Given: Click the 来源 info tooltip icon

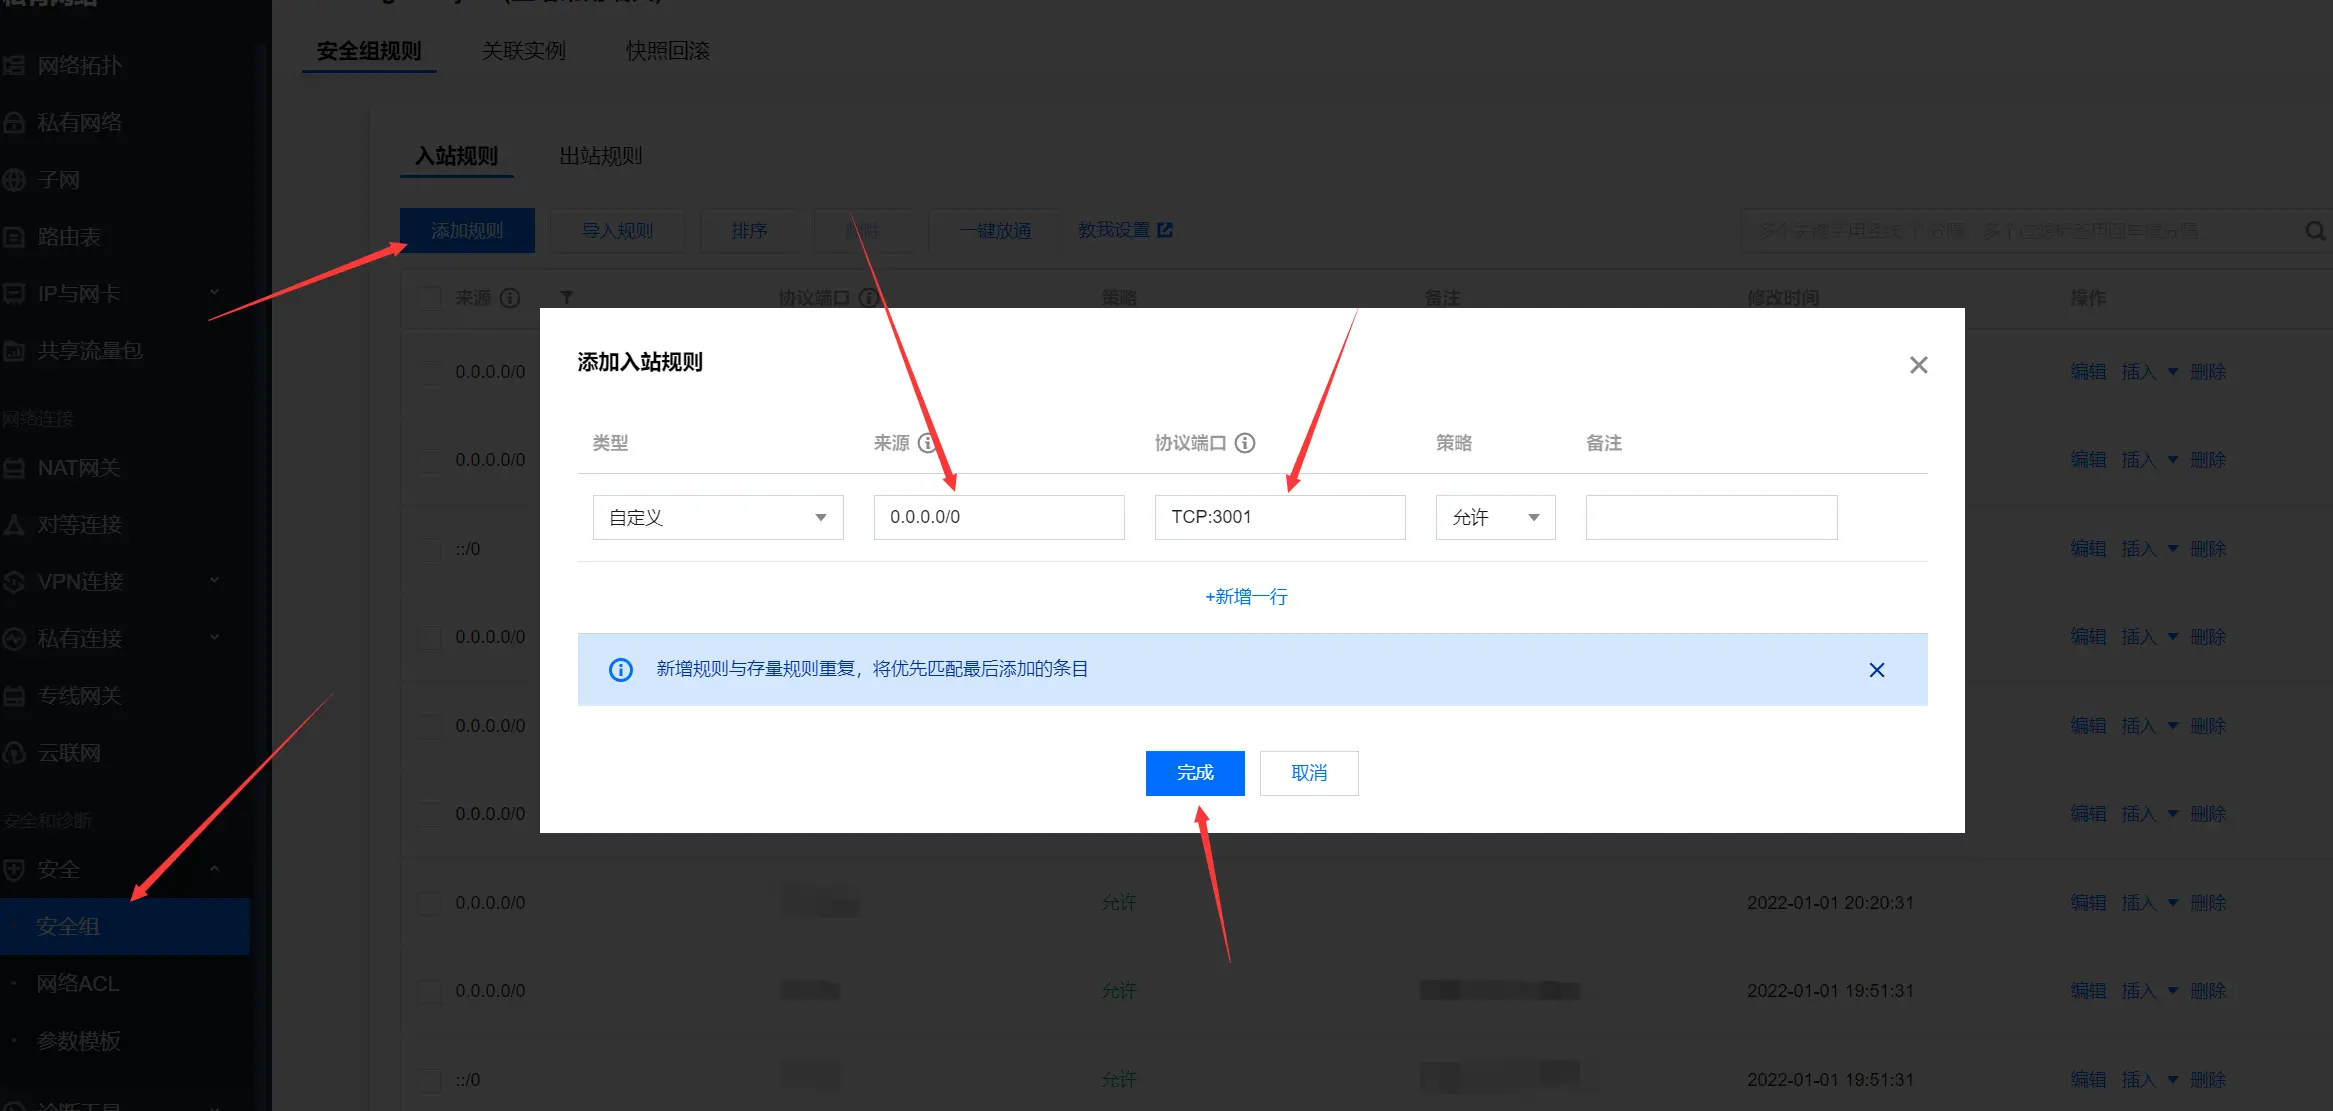Looking at the screenshot, I should tap(928, 443).
